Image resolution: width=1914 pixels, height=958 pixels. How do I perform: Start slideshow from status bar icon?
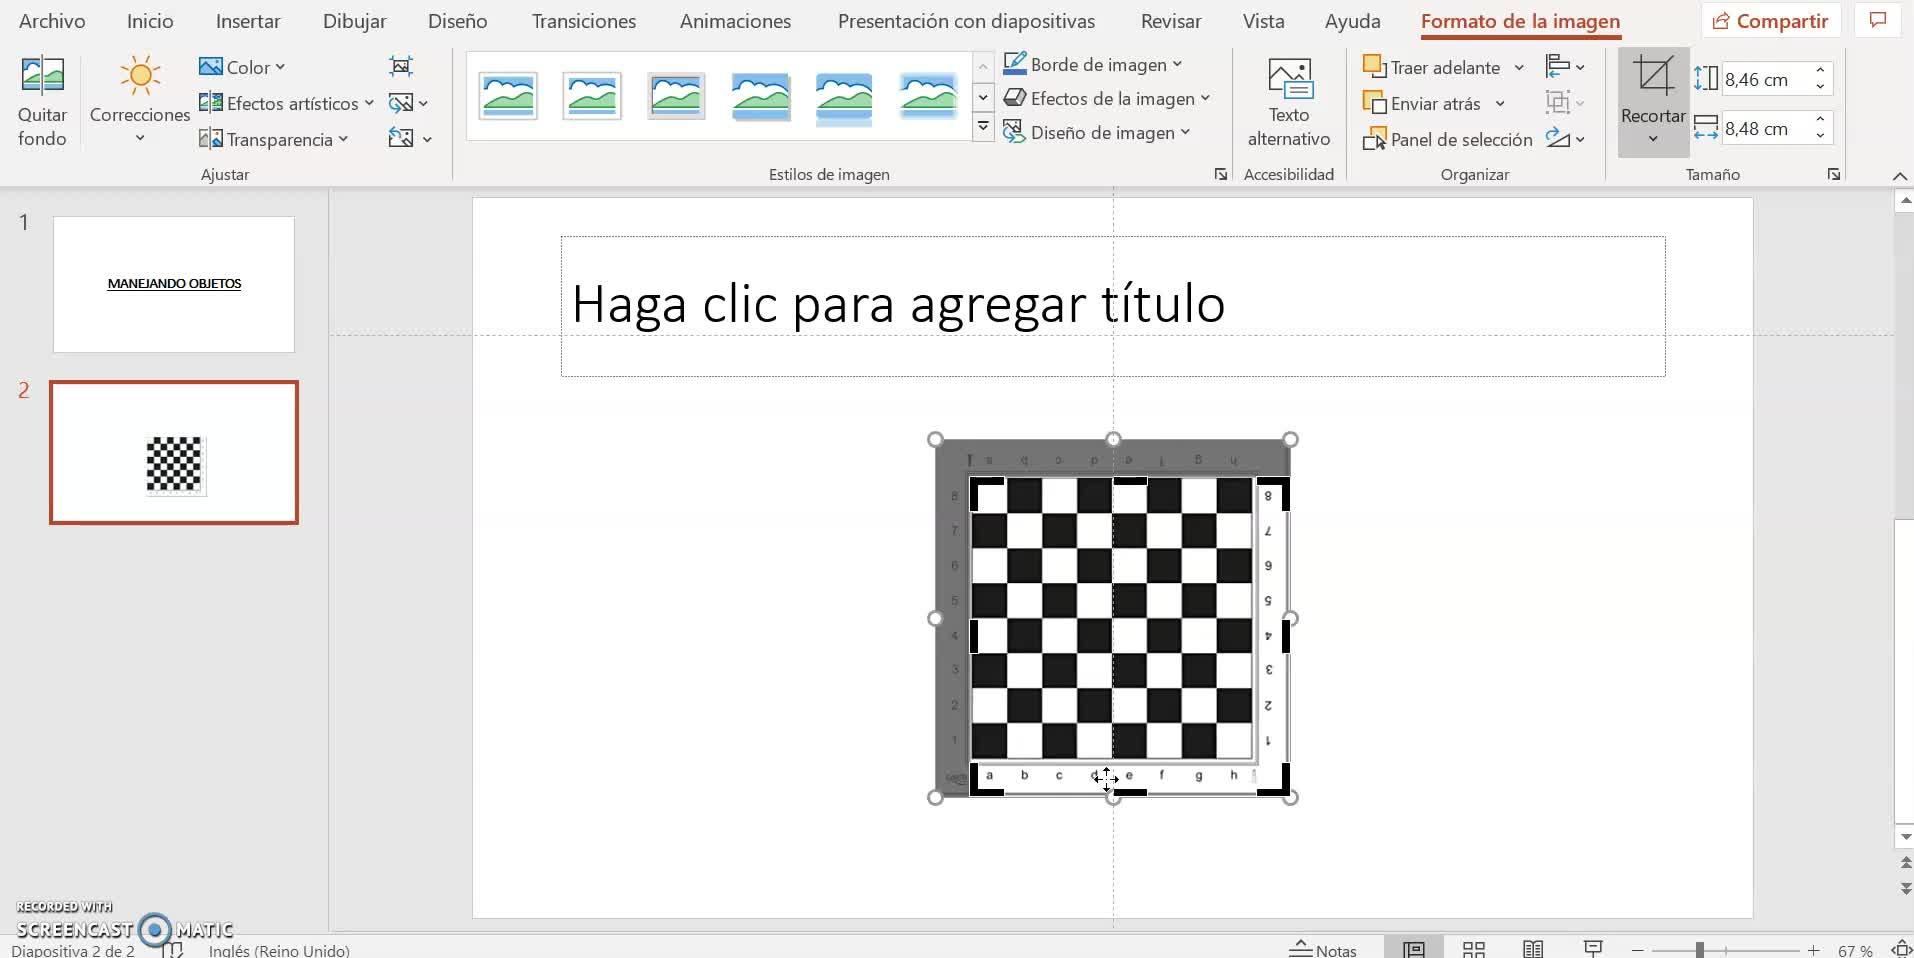1593,949
